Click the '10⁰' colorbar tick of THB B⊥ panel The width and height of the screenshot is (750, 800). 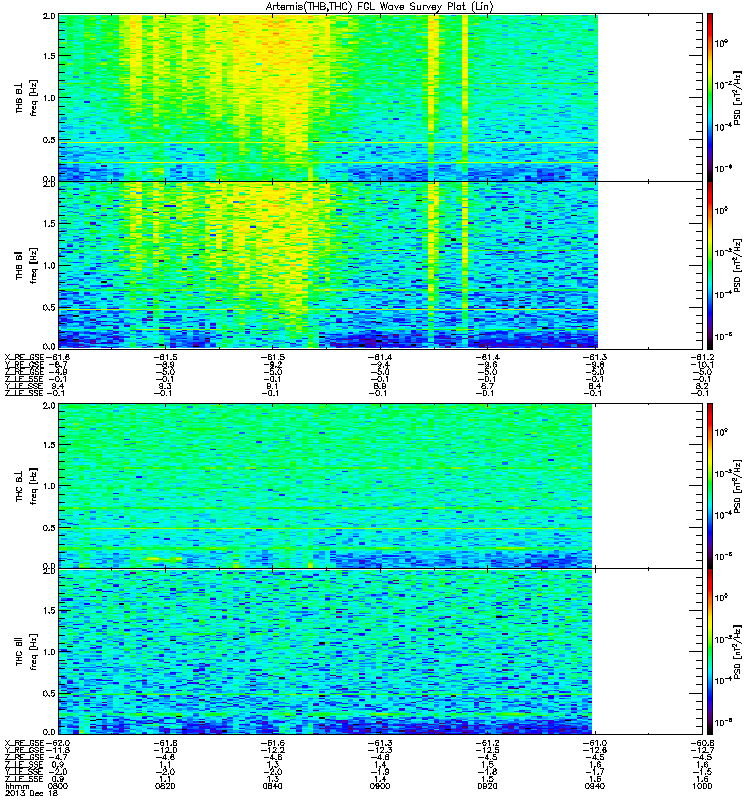(x=721, y=43)
